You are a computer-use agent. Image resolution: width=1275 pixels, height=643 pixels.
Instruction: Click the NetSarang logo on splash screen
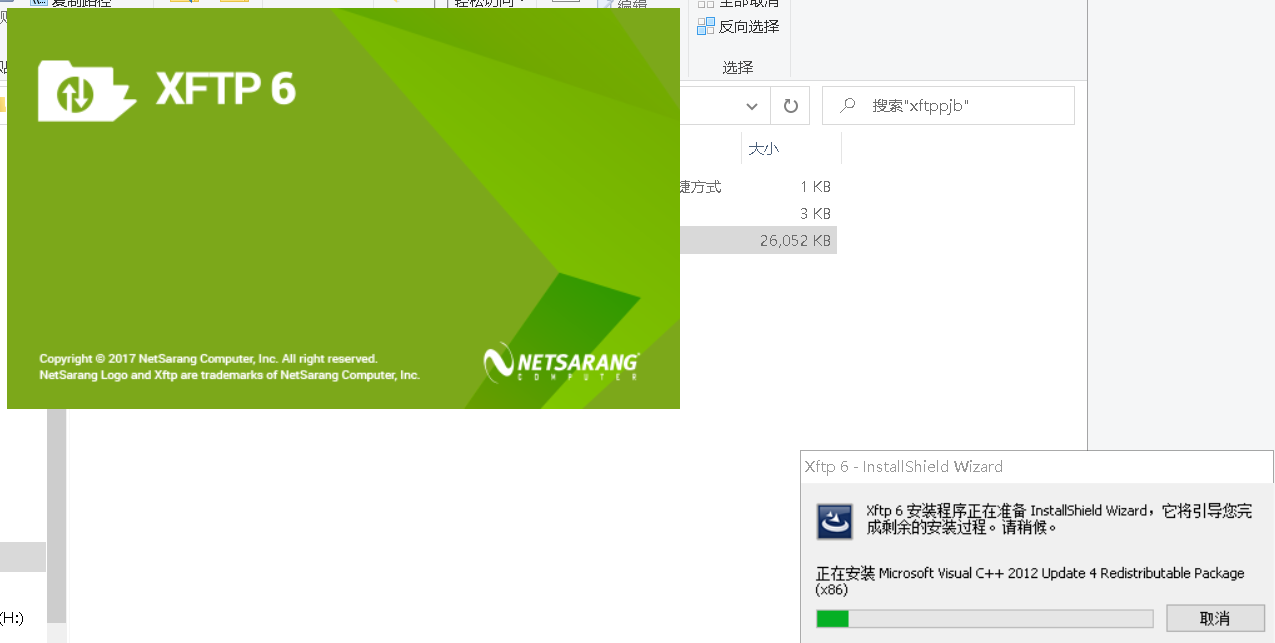point(561,364)
